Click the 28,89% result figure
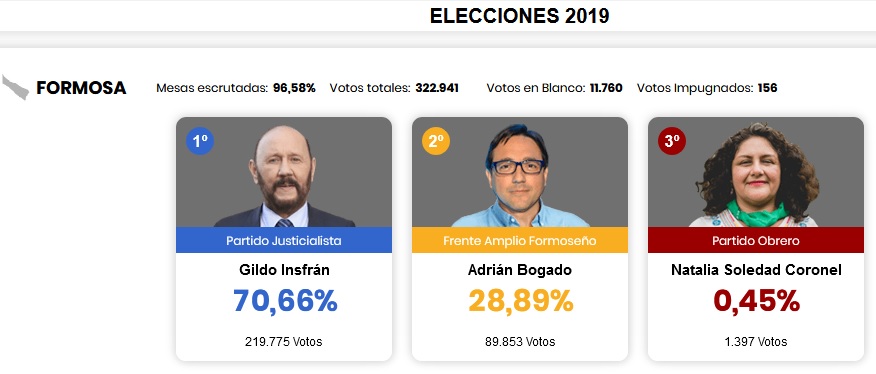 pyautogui.click(x=521, y=301)
